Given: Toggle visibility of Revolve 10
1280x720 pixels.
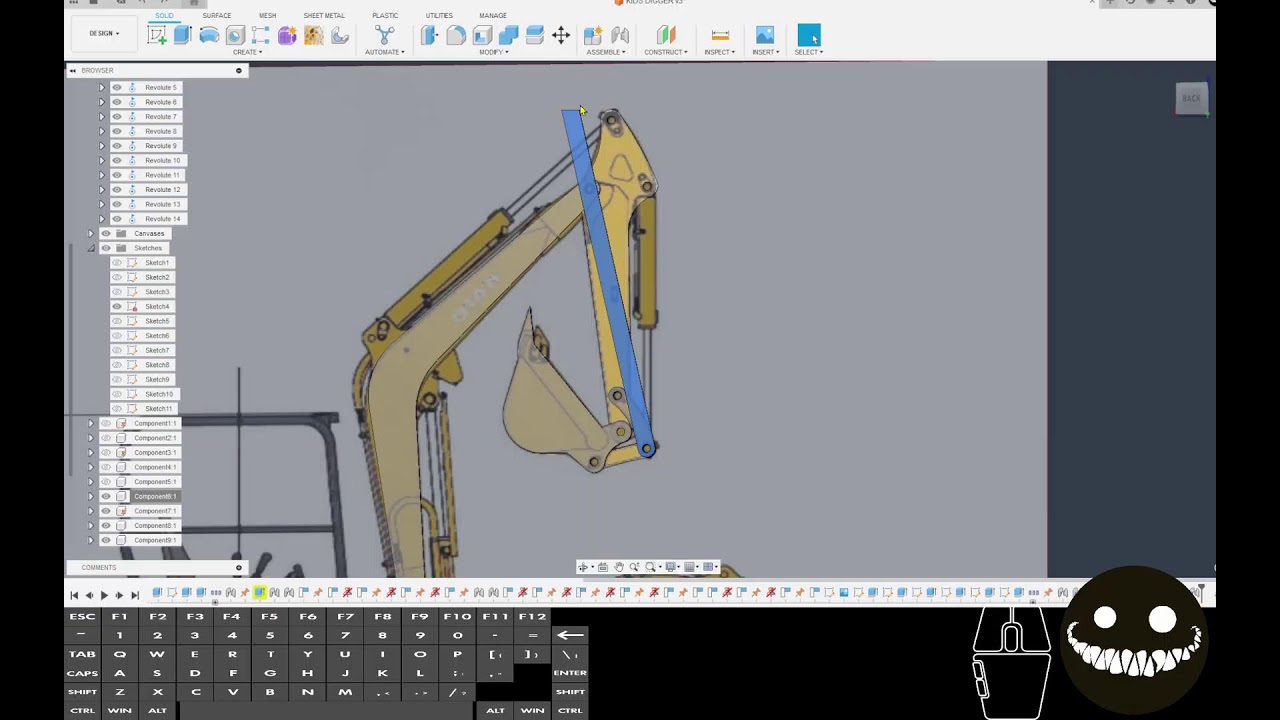Looking at the screenshot, I should (117, 161).
